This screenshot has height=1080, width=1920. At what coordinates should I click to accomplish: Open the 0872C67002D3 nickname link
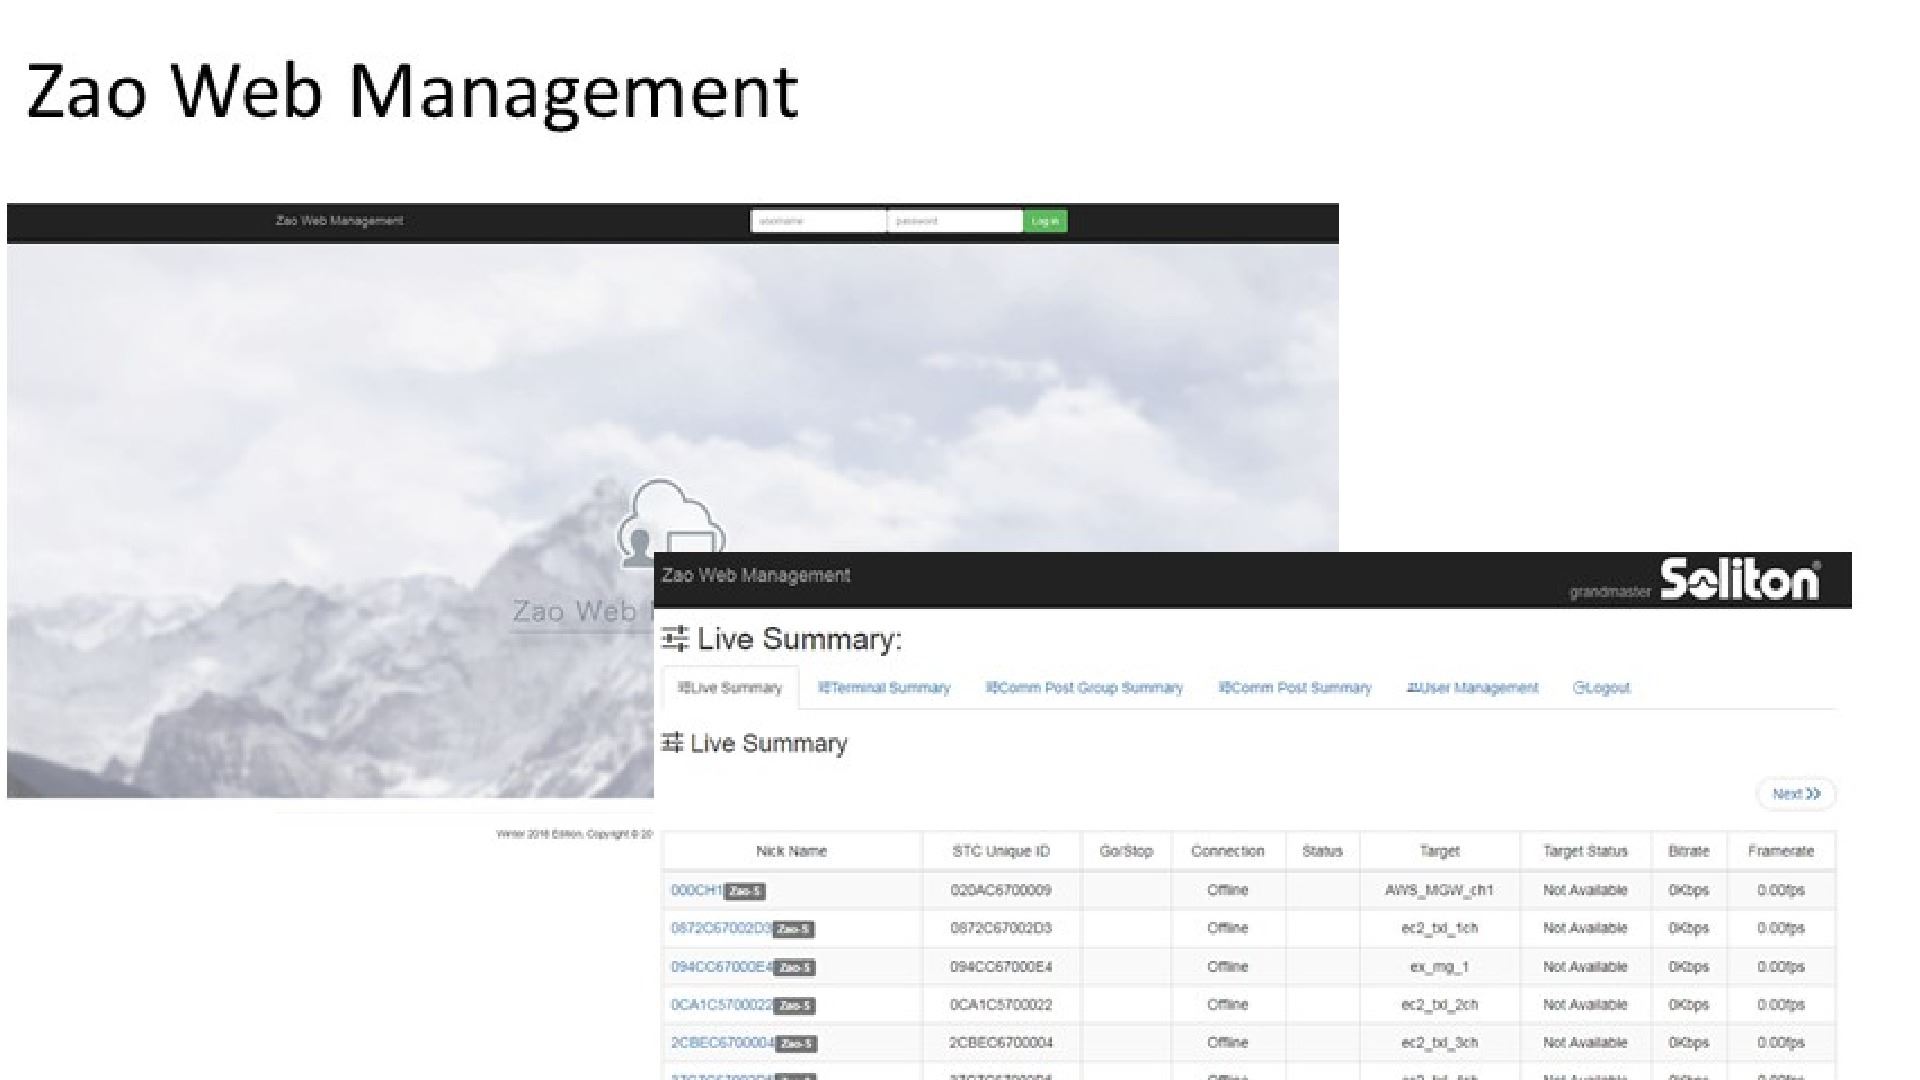click(x=721, y=928)
